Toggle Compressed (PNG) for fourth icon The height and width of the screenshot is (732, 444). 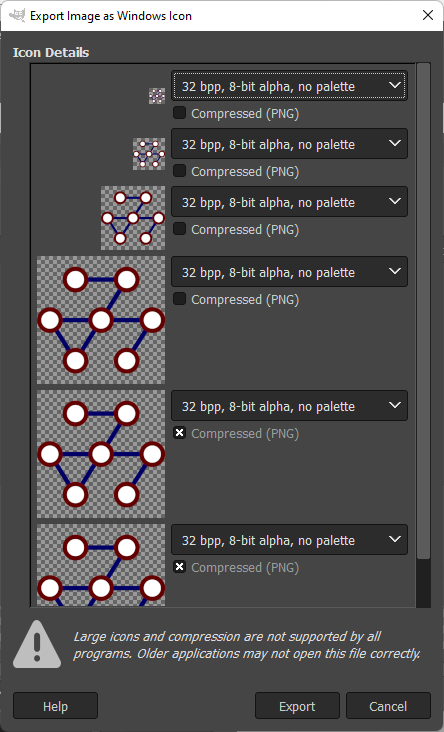(x=179, y=299)
